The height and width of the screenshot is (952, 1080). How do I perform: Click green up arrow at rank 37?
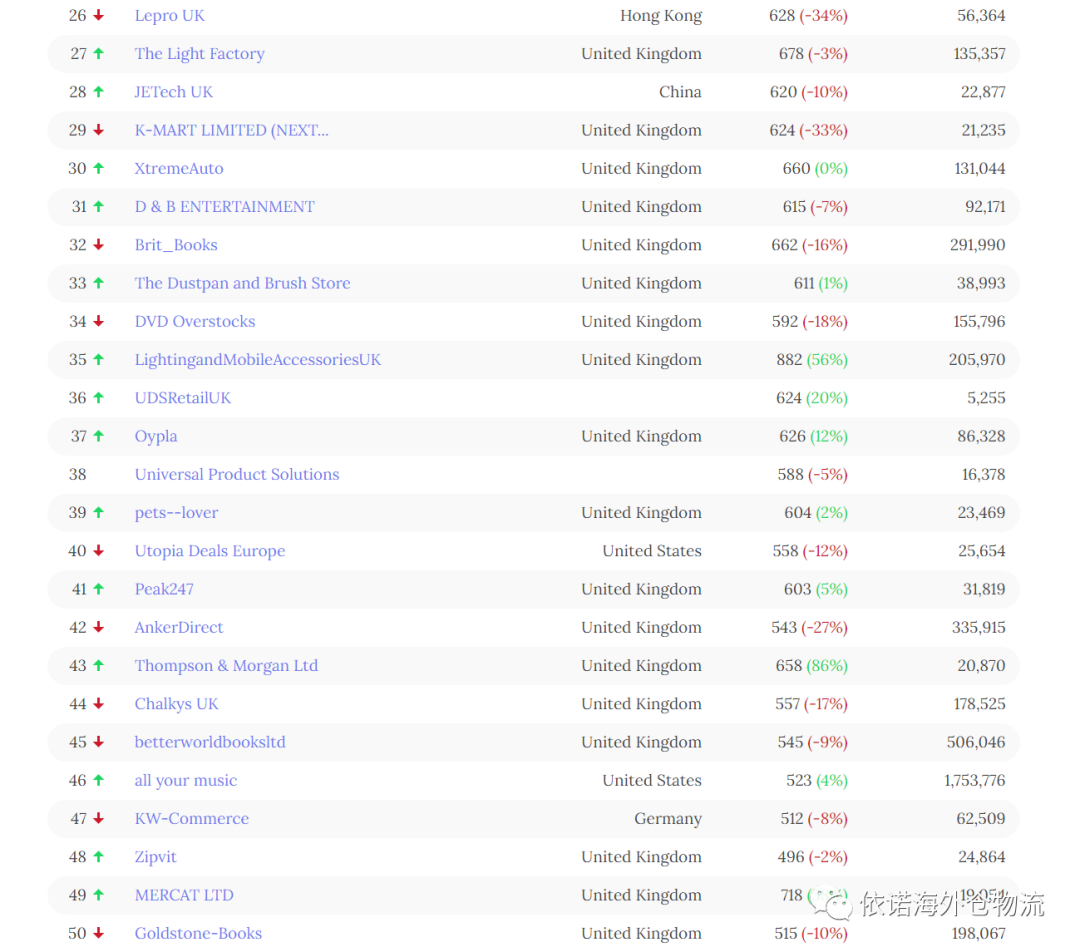click(x=98, y=435)
